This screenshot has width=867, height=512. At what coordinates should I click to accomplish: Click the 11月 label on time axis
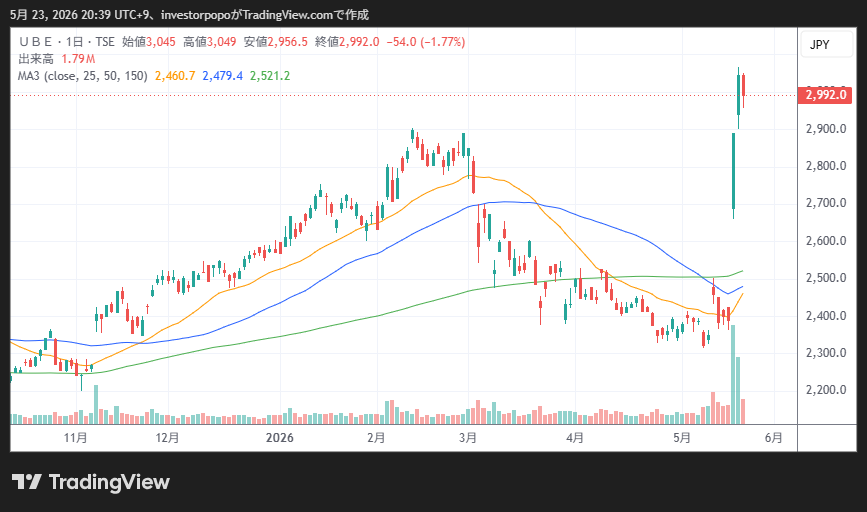point(76,438)
